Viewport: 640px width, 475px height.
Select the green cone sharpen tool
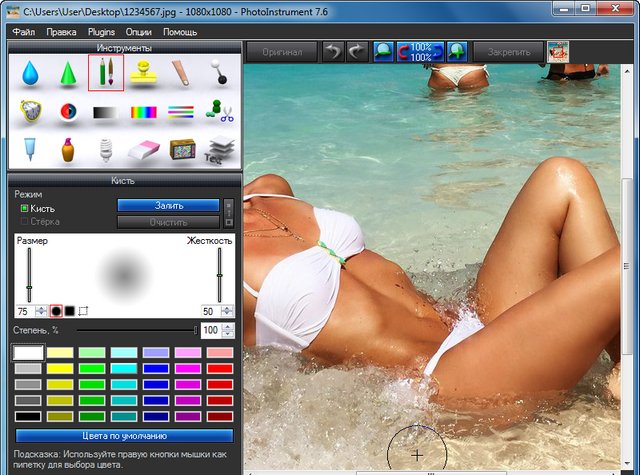pyautogui.click(x=67, y=73)
